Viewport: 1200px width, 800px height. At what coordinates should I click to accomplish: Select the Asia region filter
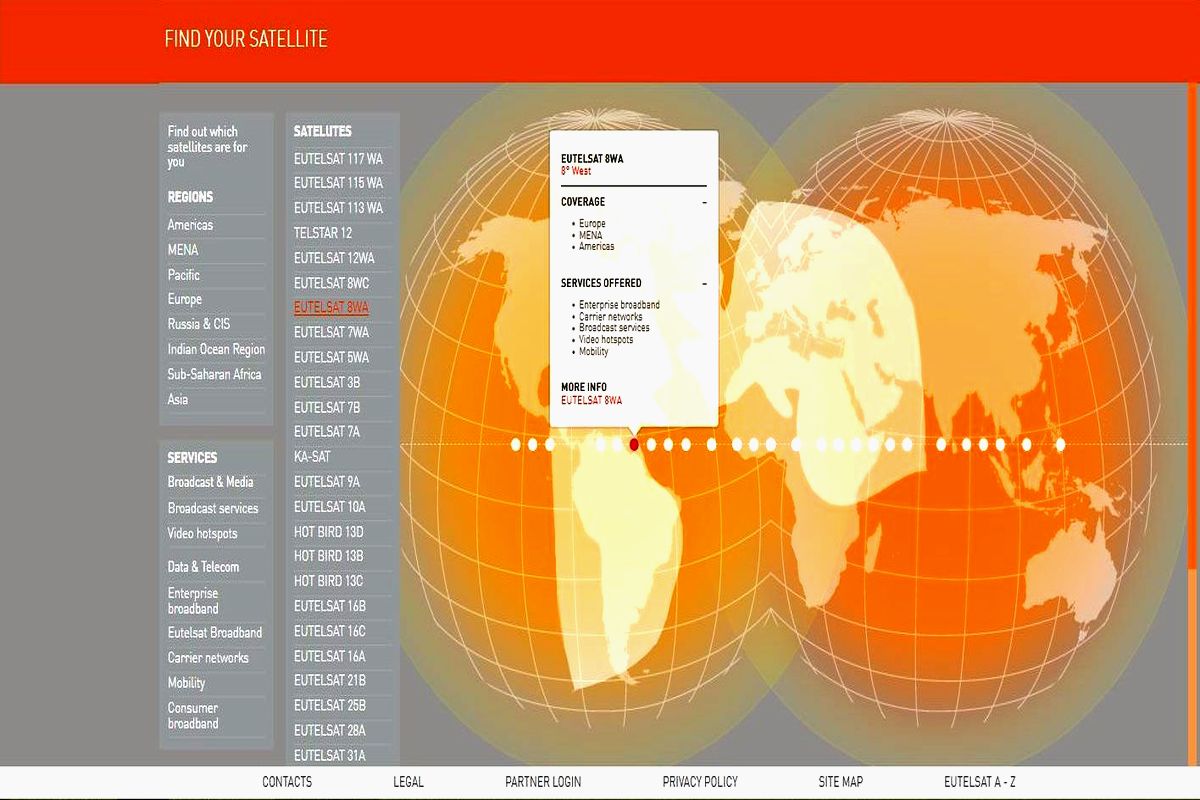pyautogui.click(x=178, y=399)
